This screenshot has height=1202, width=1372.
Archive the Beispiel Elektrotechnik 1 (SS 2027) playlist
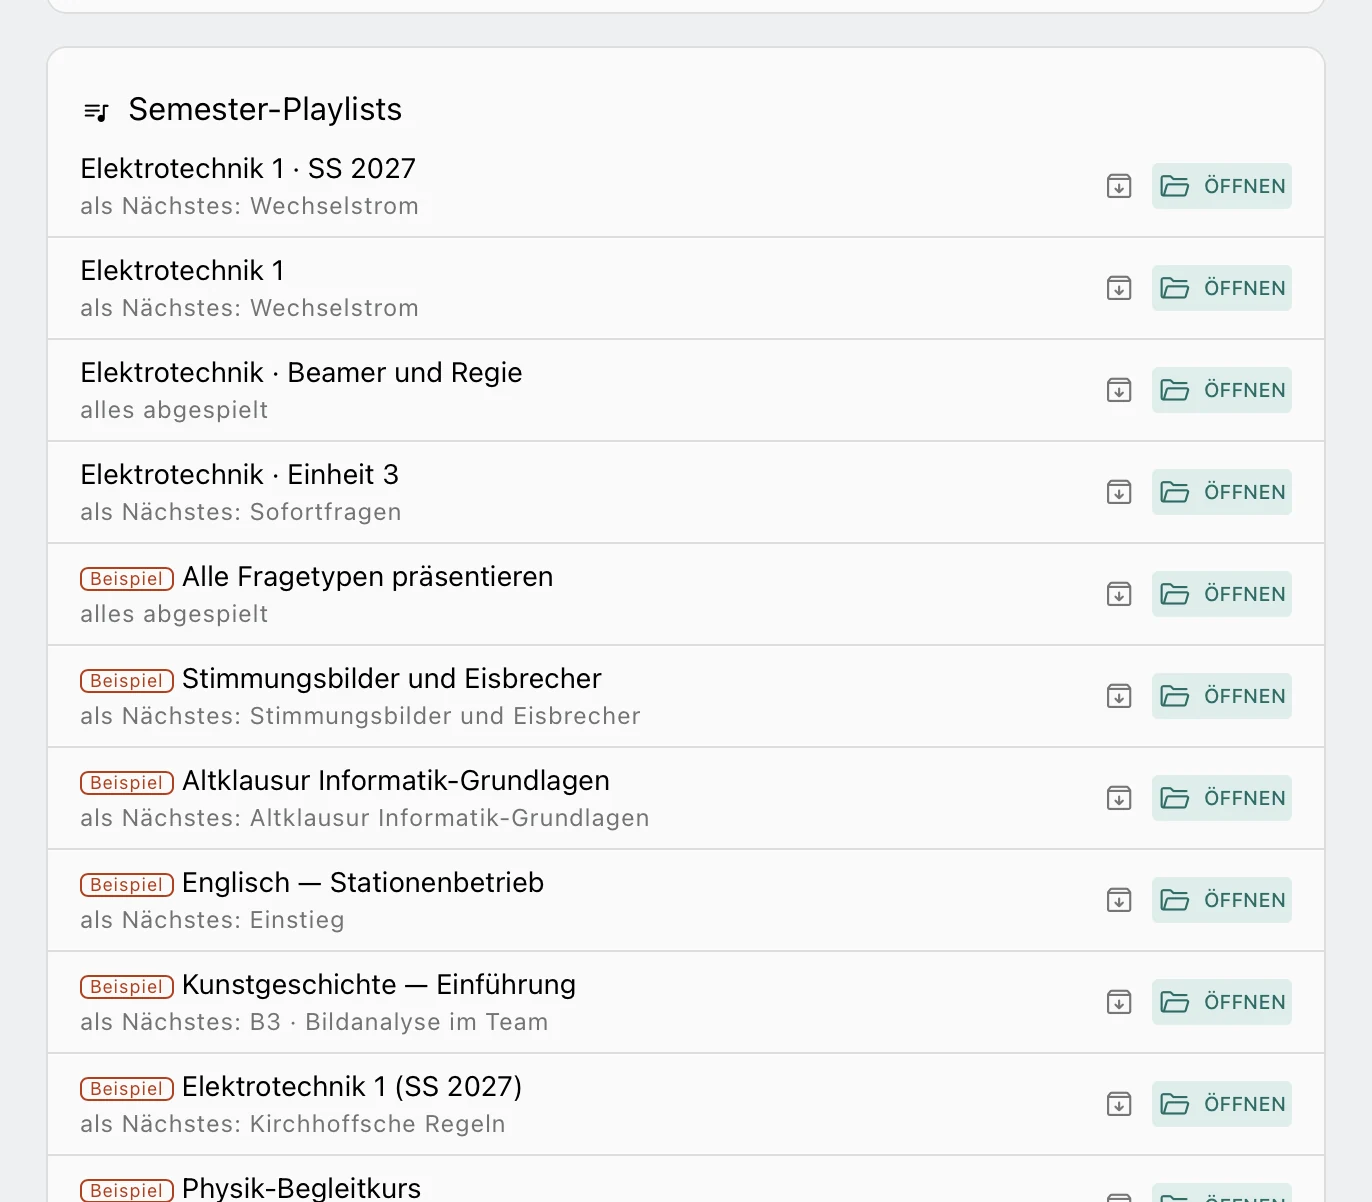click(1119, 1104)
